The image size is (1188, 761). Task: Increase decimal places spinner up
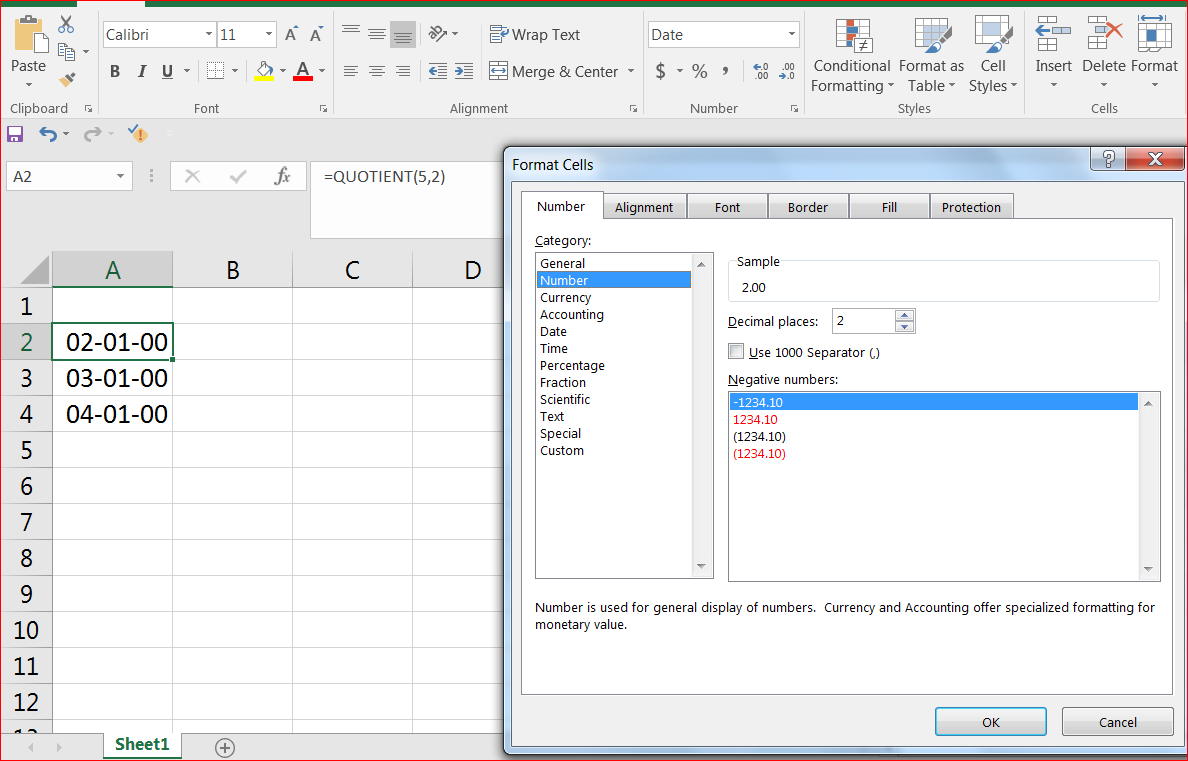(x=905, y=315)
